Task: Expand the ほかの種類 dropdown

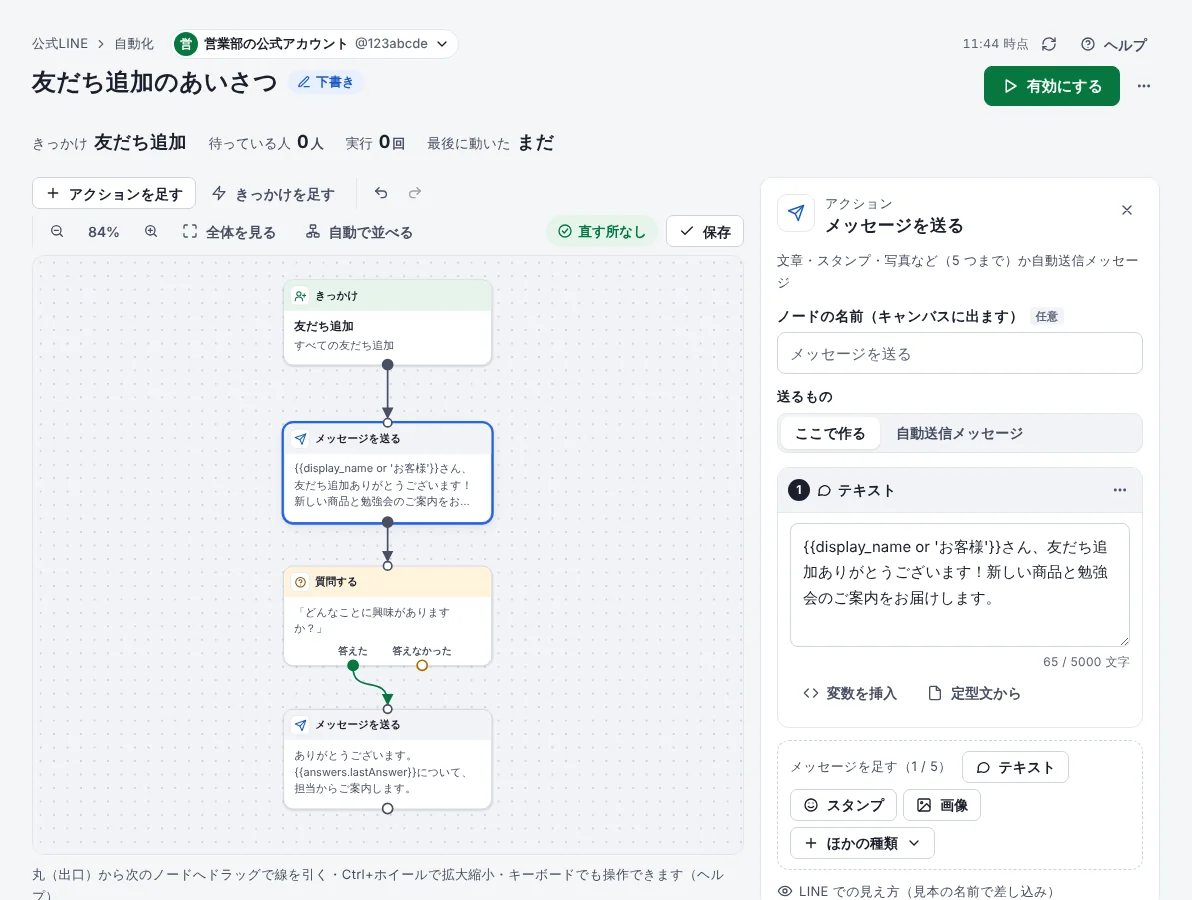Action: point(862,843)
